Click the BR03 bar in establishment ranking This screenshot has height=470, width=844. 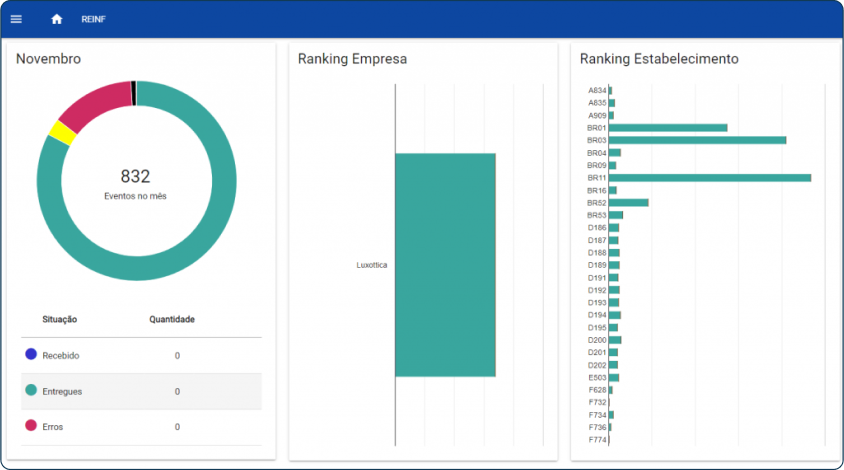click(697, 140)
